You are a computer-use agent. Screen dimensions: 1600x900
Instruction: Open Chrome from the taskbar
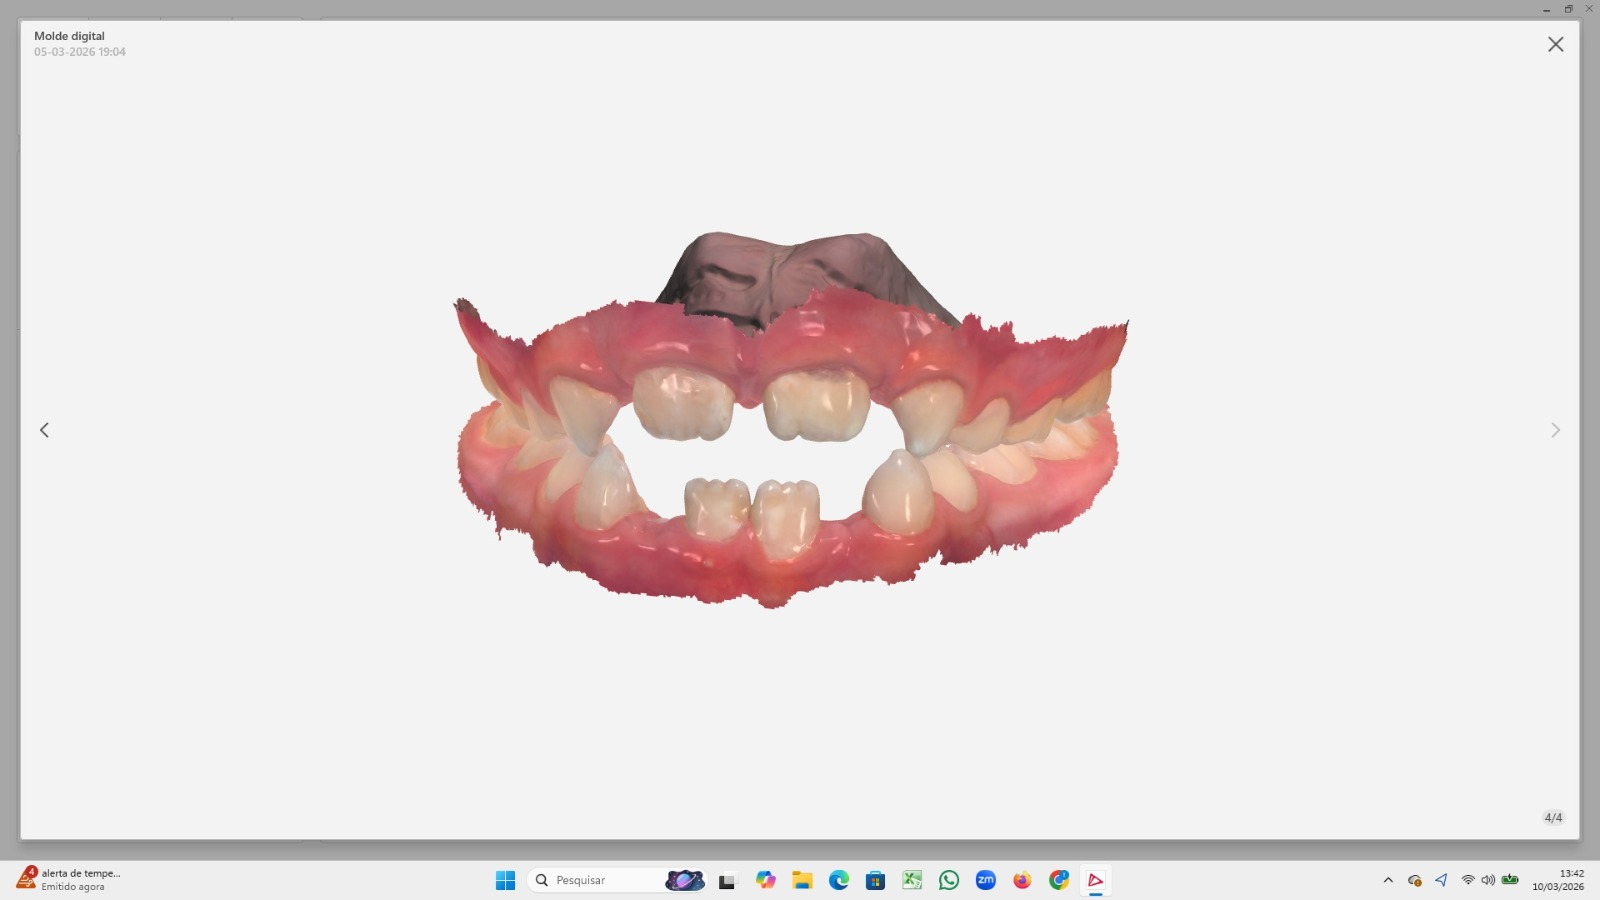pyautogui.click(x=1059, y=880)
